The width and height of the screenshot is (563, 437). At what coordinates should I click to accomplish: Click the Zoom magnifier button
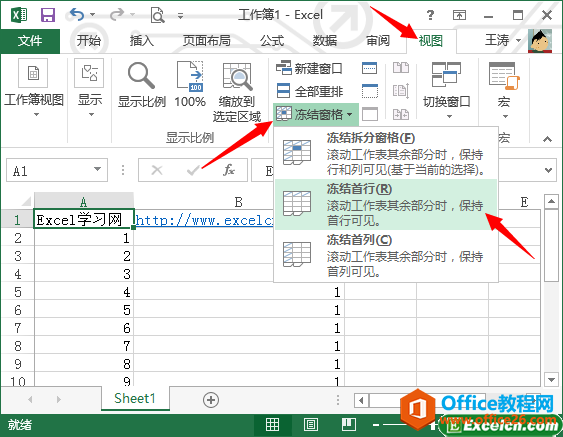click(x=142, y=85)
